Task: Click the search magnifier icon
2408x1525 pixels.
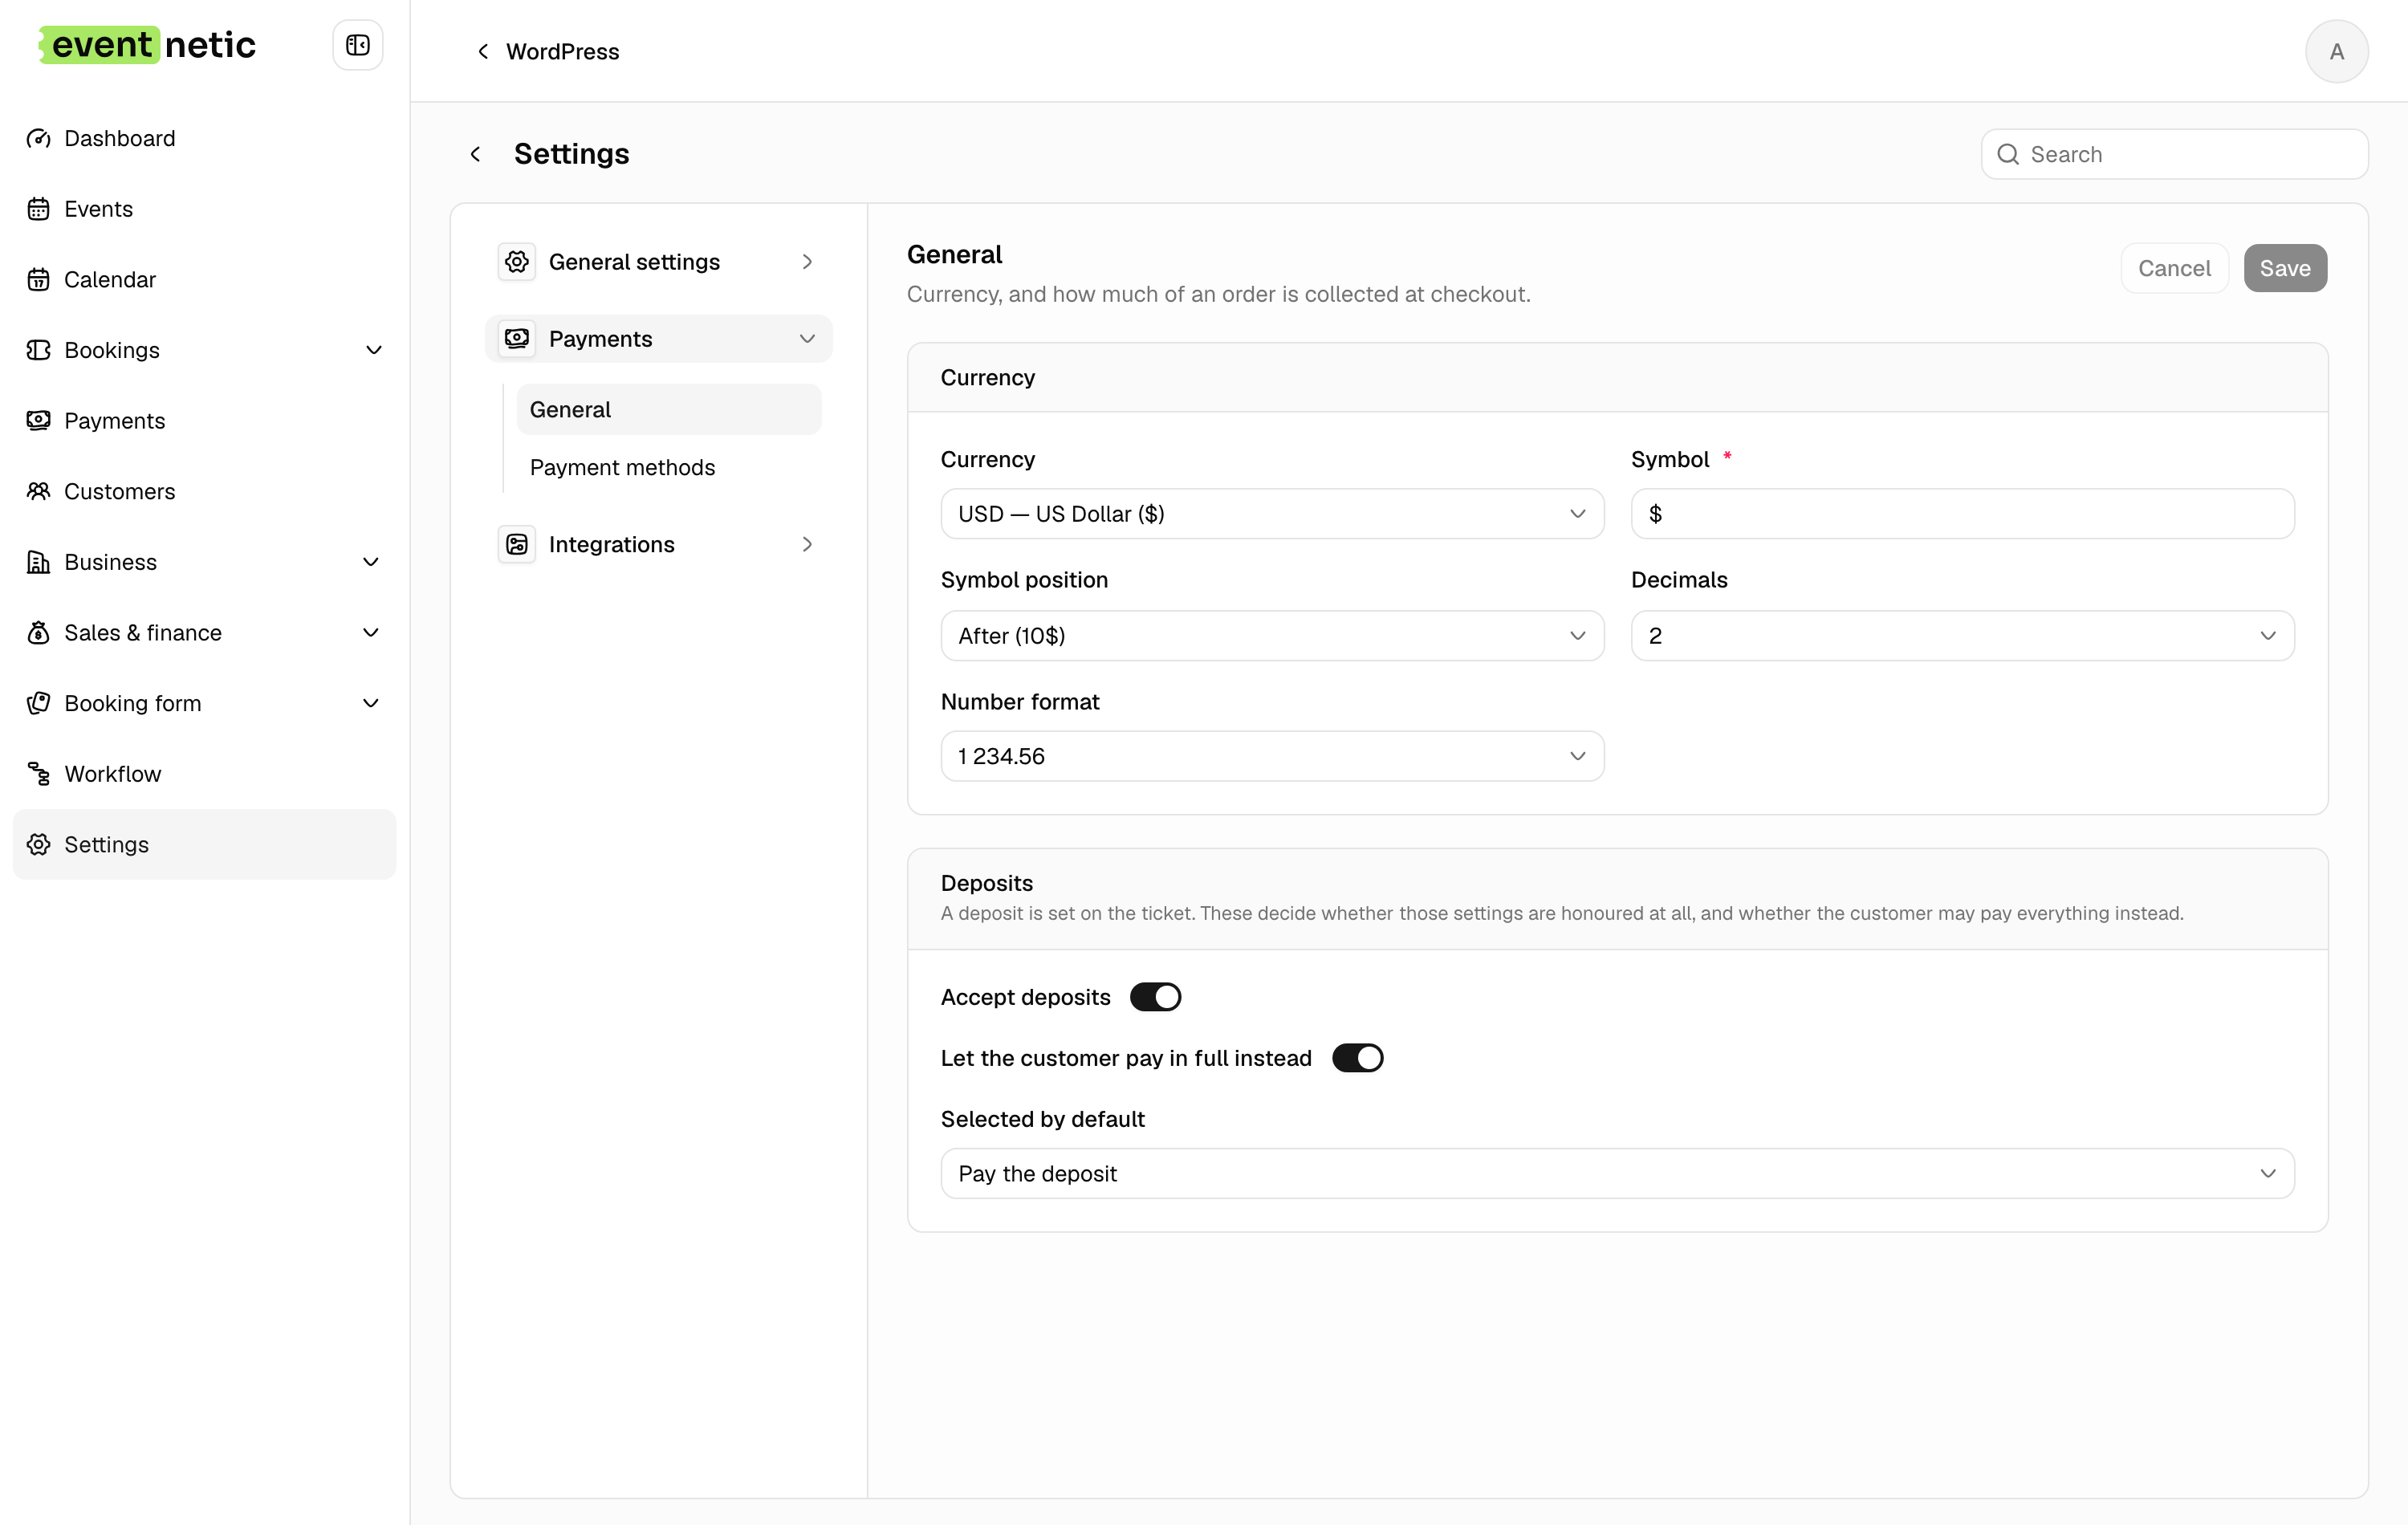Action: click(x=2008, y=154)
